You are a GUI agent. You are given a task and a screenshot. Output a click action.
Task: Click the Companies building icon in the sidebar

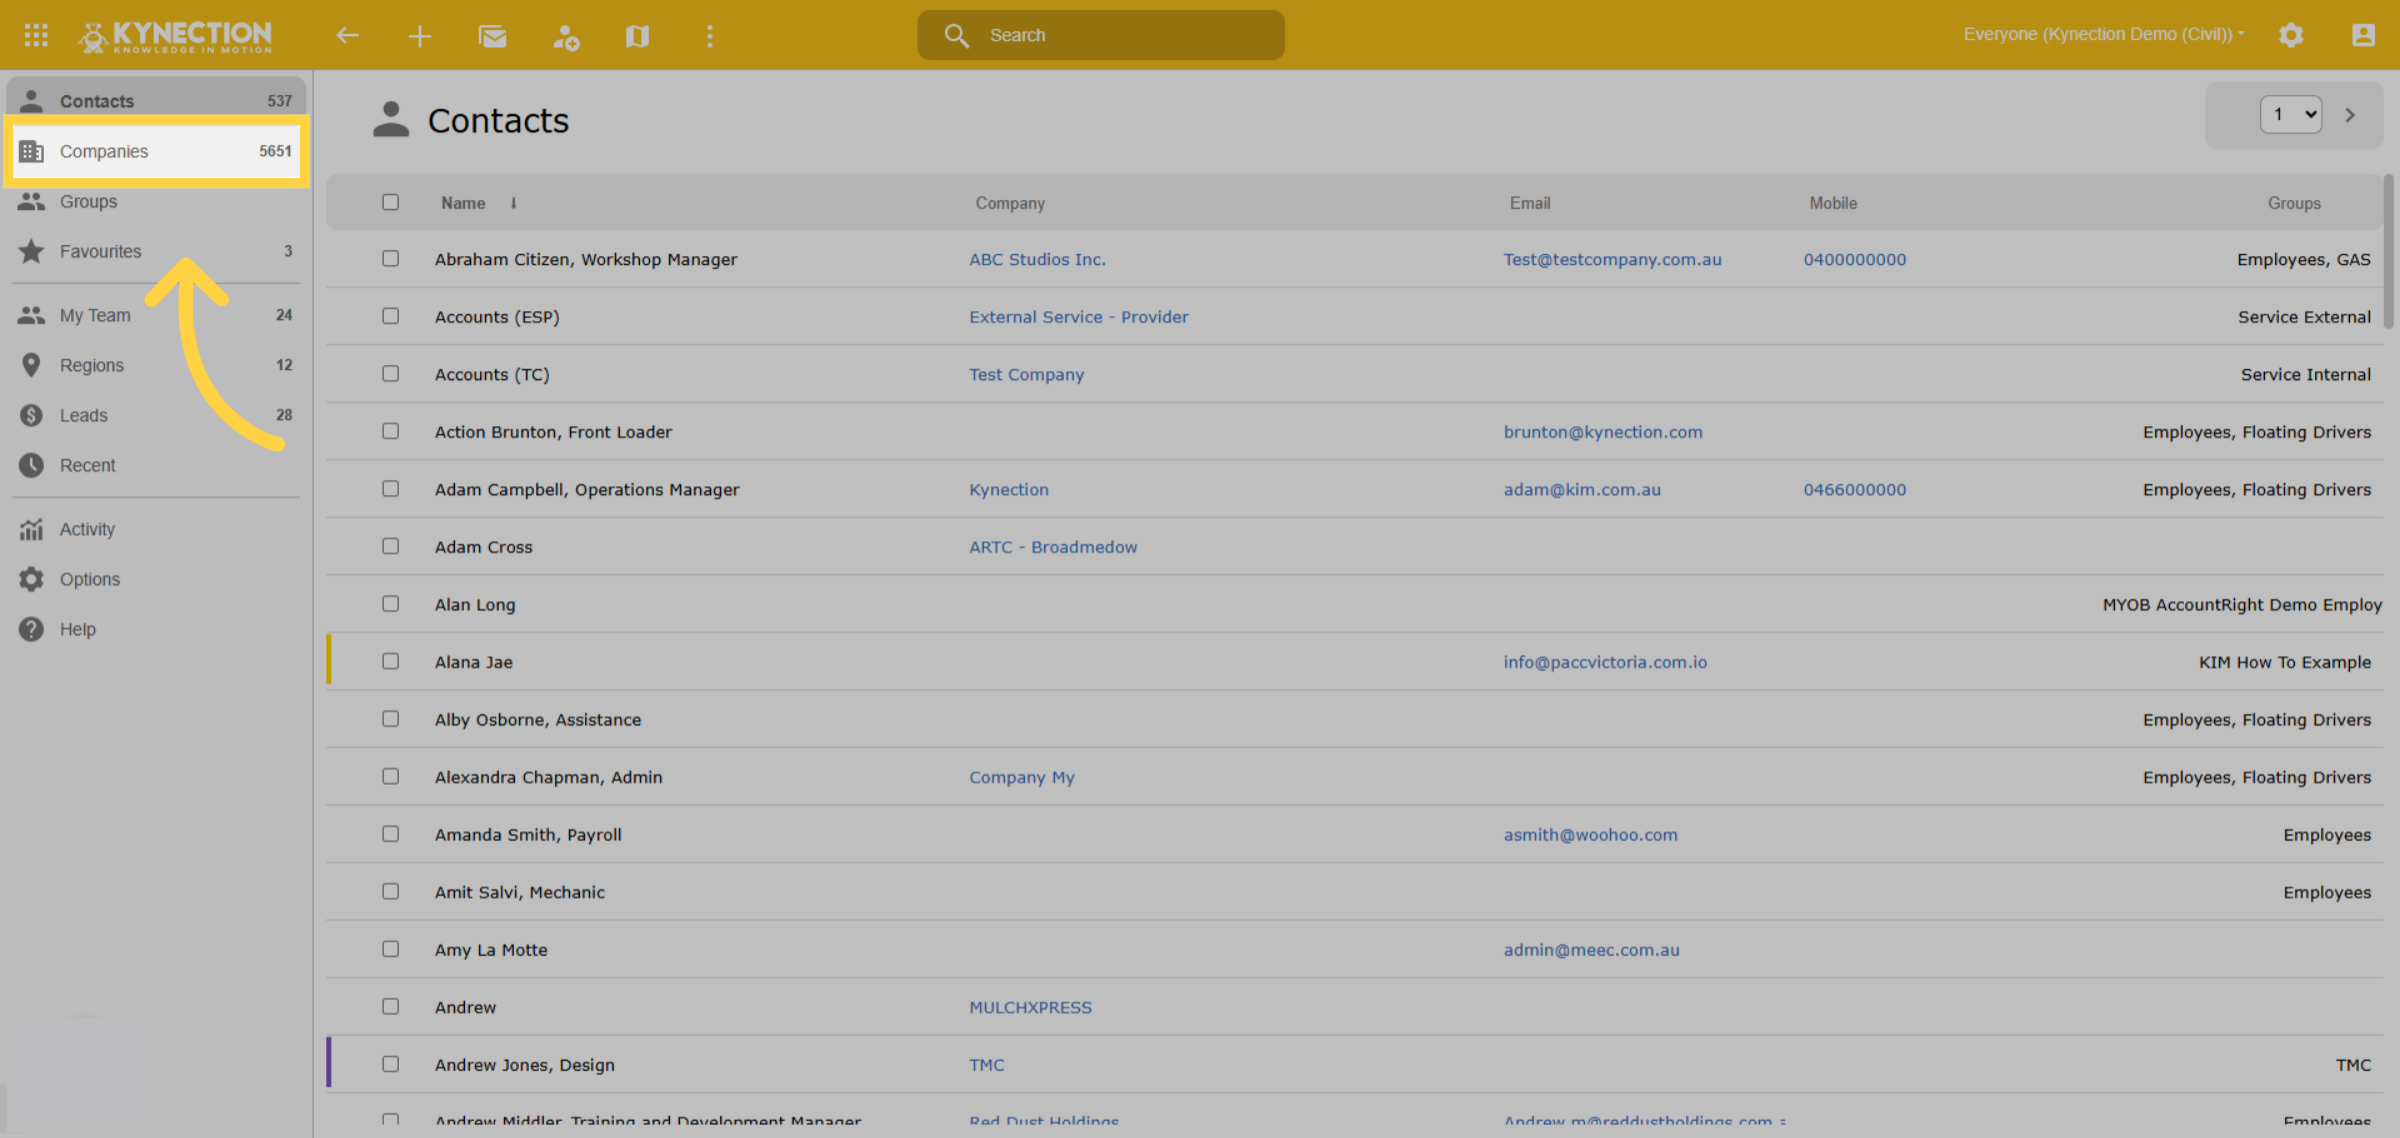31,151
